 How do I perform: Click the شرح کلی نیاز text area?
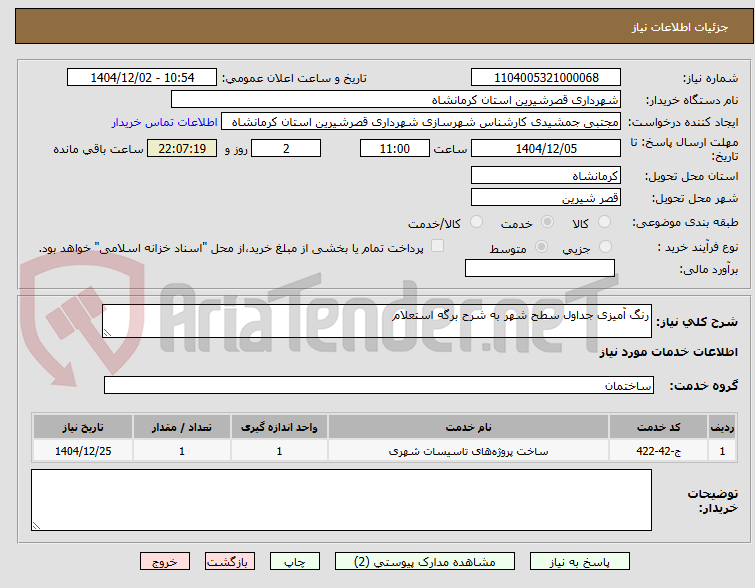(377, 321)
